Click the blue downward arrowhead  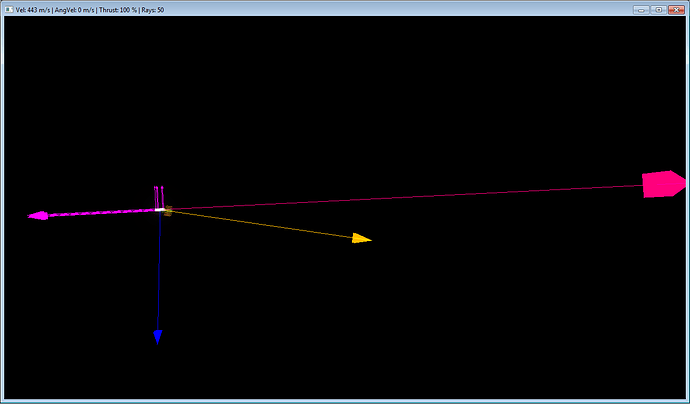[x=157, y=336]
